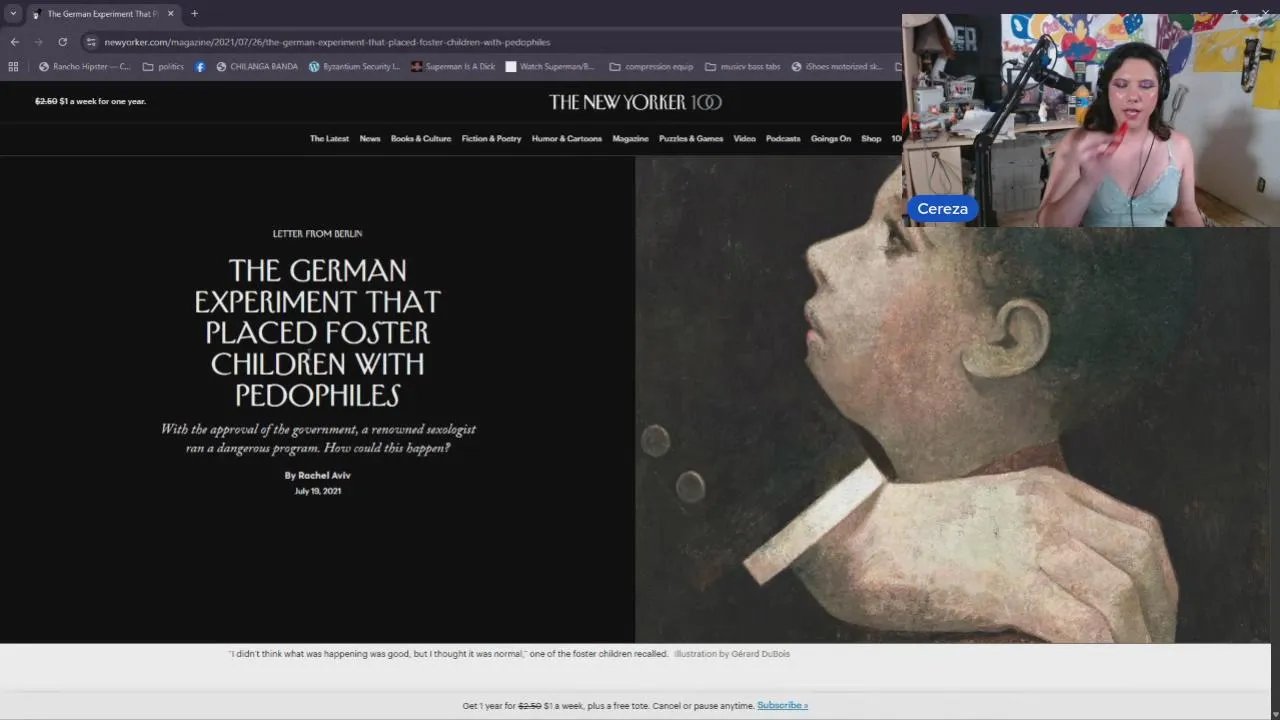Select the German Experiment browser tab

click(102, 14)
